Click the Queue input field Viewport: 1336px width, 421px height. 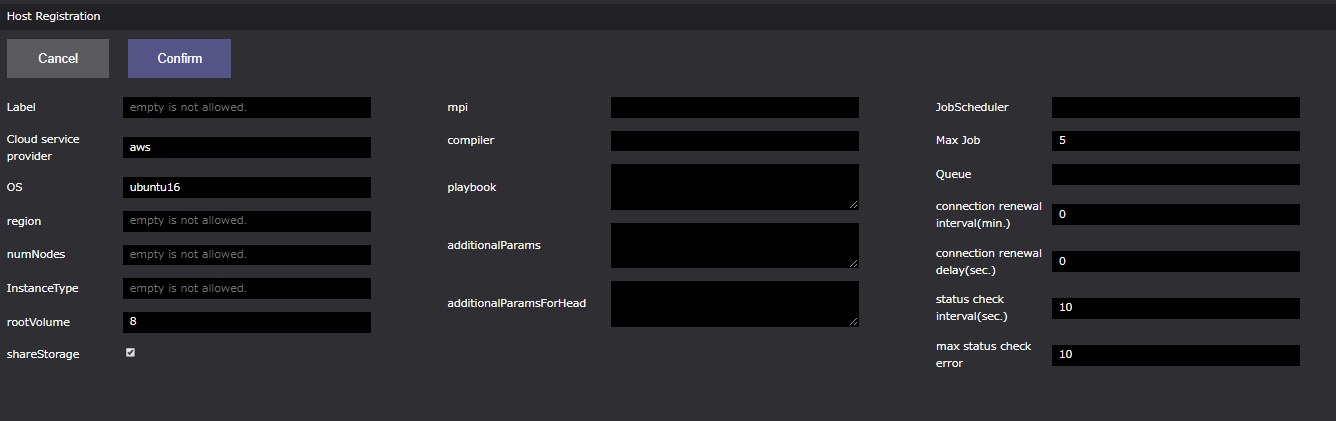tap(1175, 174)
